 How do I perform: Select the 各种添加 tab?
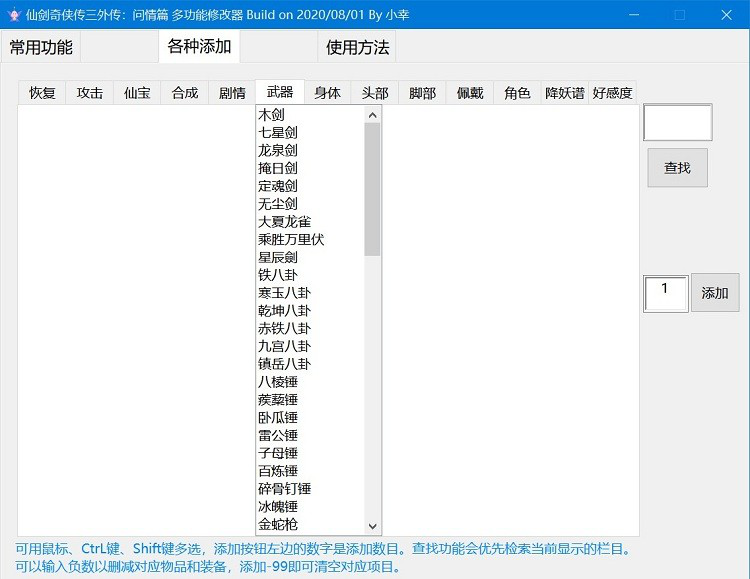click(199, 46)
